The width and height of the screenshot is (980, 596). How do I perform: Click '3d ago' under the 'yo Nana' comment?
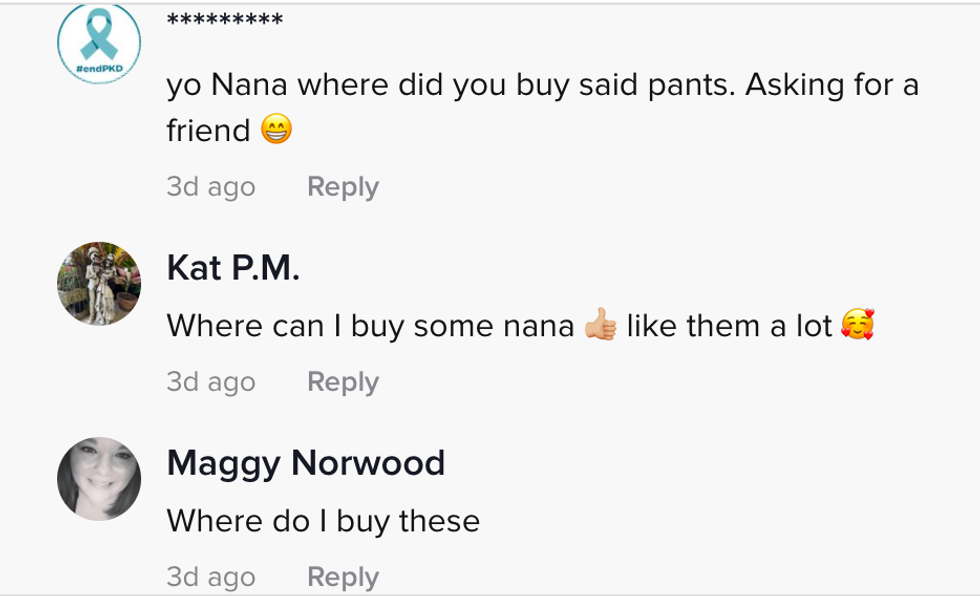[210, 187]
